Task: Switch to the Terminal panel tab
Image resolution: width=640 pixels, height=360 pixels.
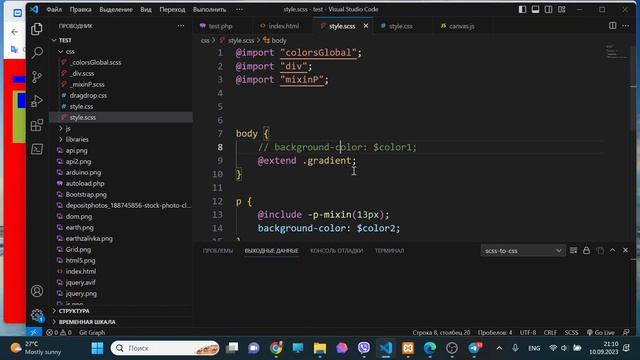Action: pyautogui.click(x=389, y=251)
